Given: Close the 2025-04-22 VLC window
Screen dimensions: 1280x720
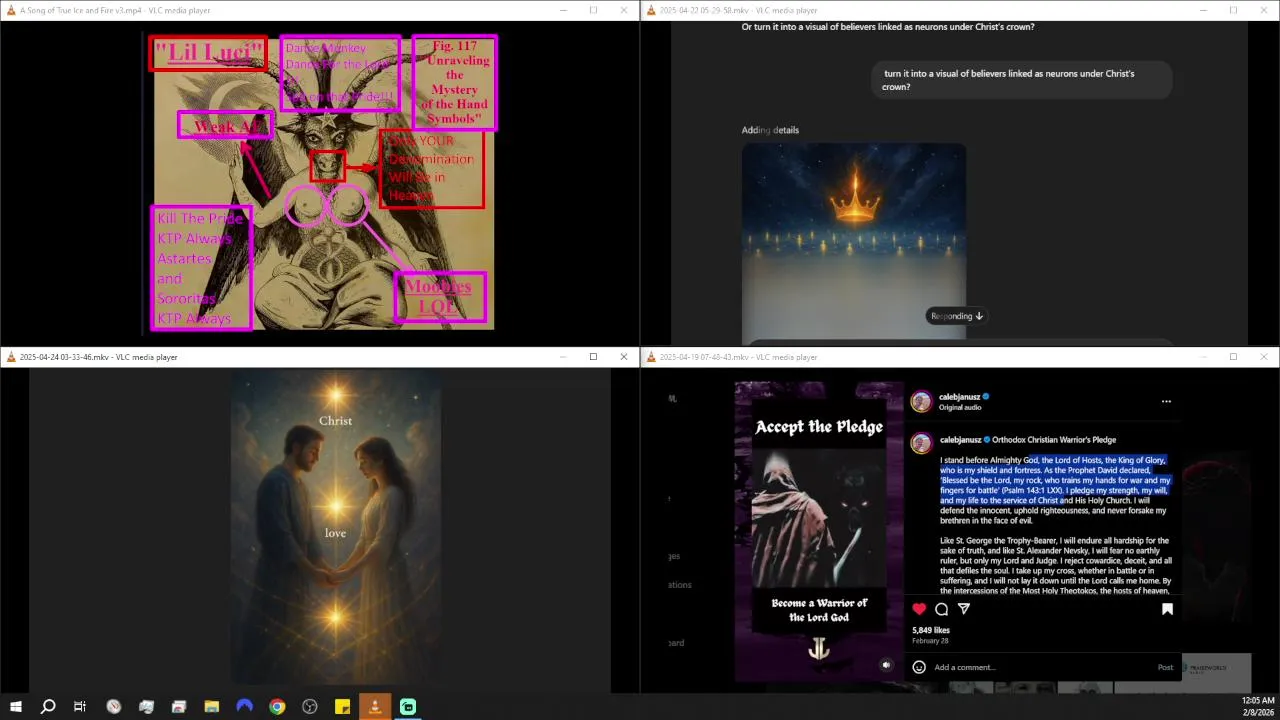Looking at the screenshot, I should [x=1264, y=10].
